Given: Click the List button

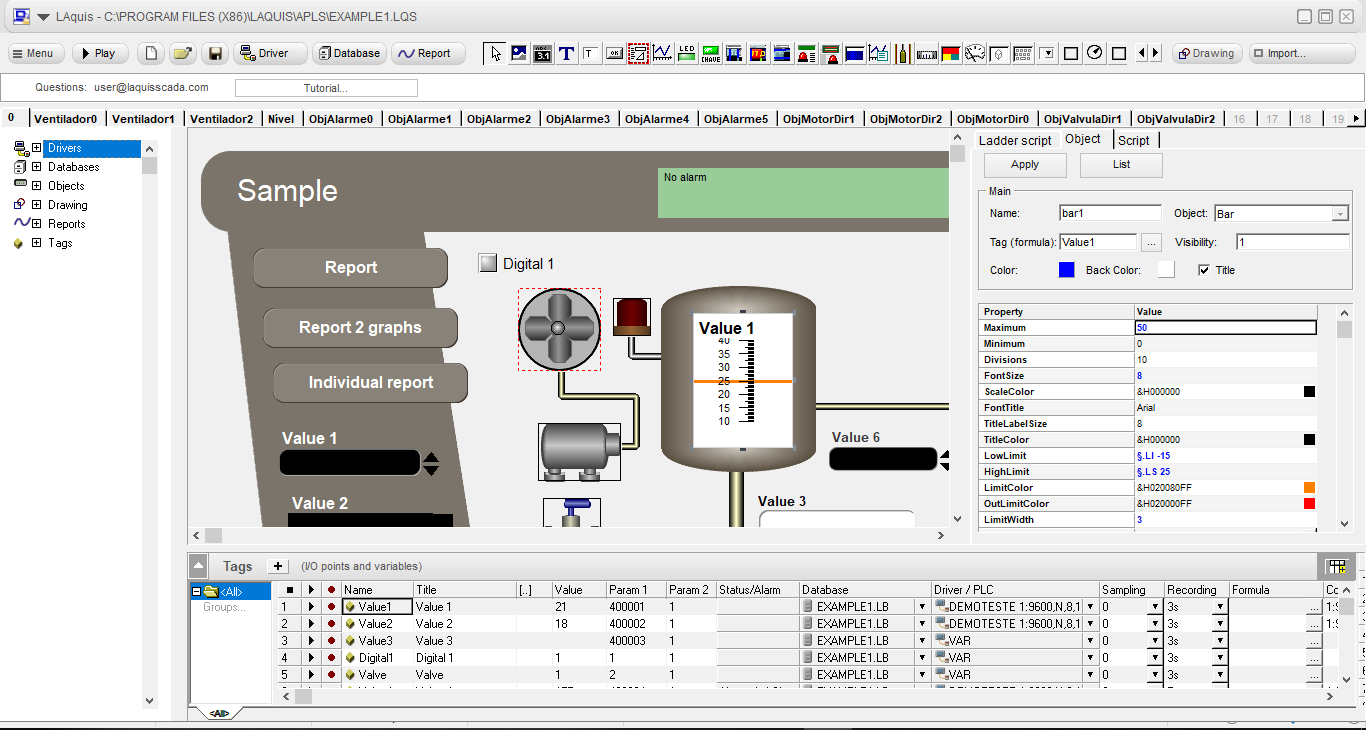Looking at the screenshot, I should pyautogui.click(x=1121, y=165).
